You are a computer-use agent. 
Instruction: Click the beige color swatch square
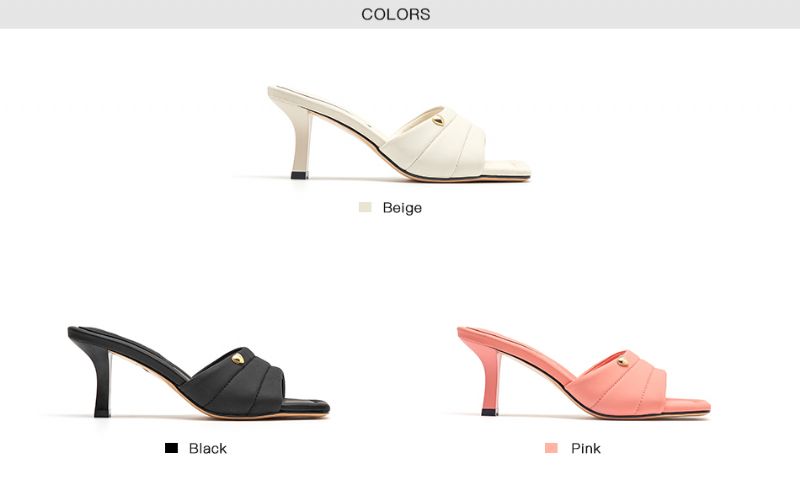point(365,207)
